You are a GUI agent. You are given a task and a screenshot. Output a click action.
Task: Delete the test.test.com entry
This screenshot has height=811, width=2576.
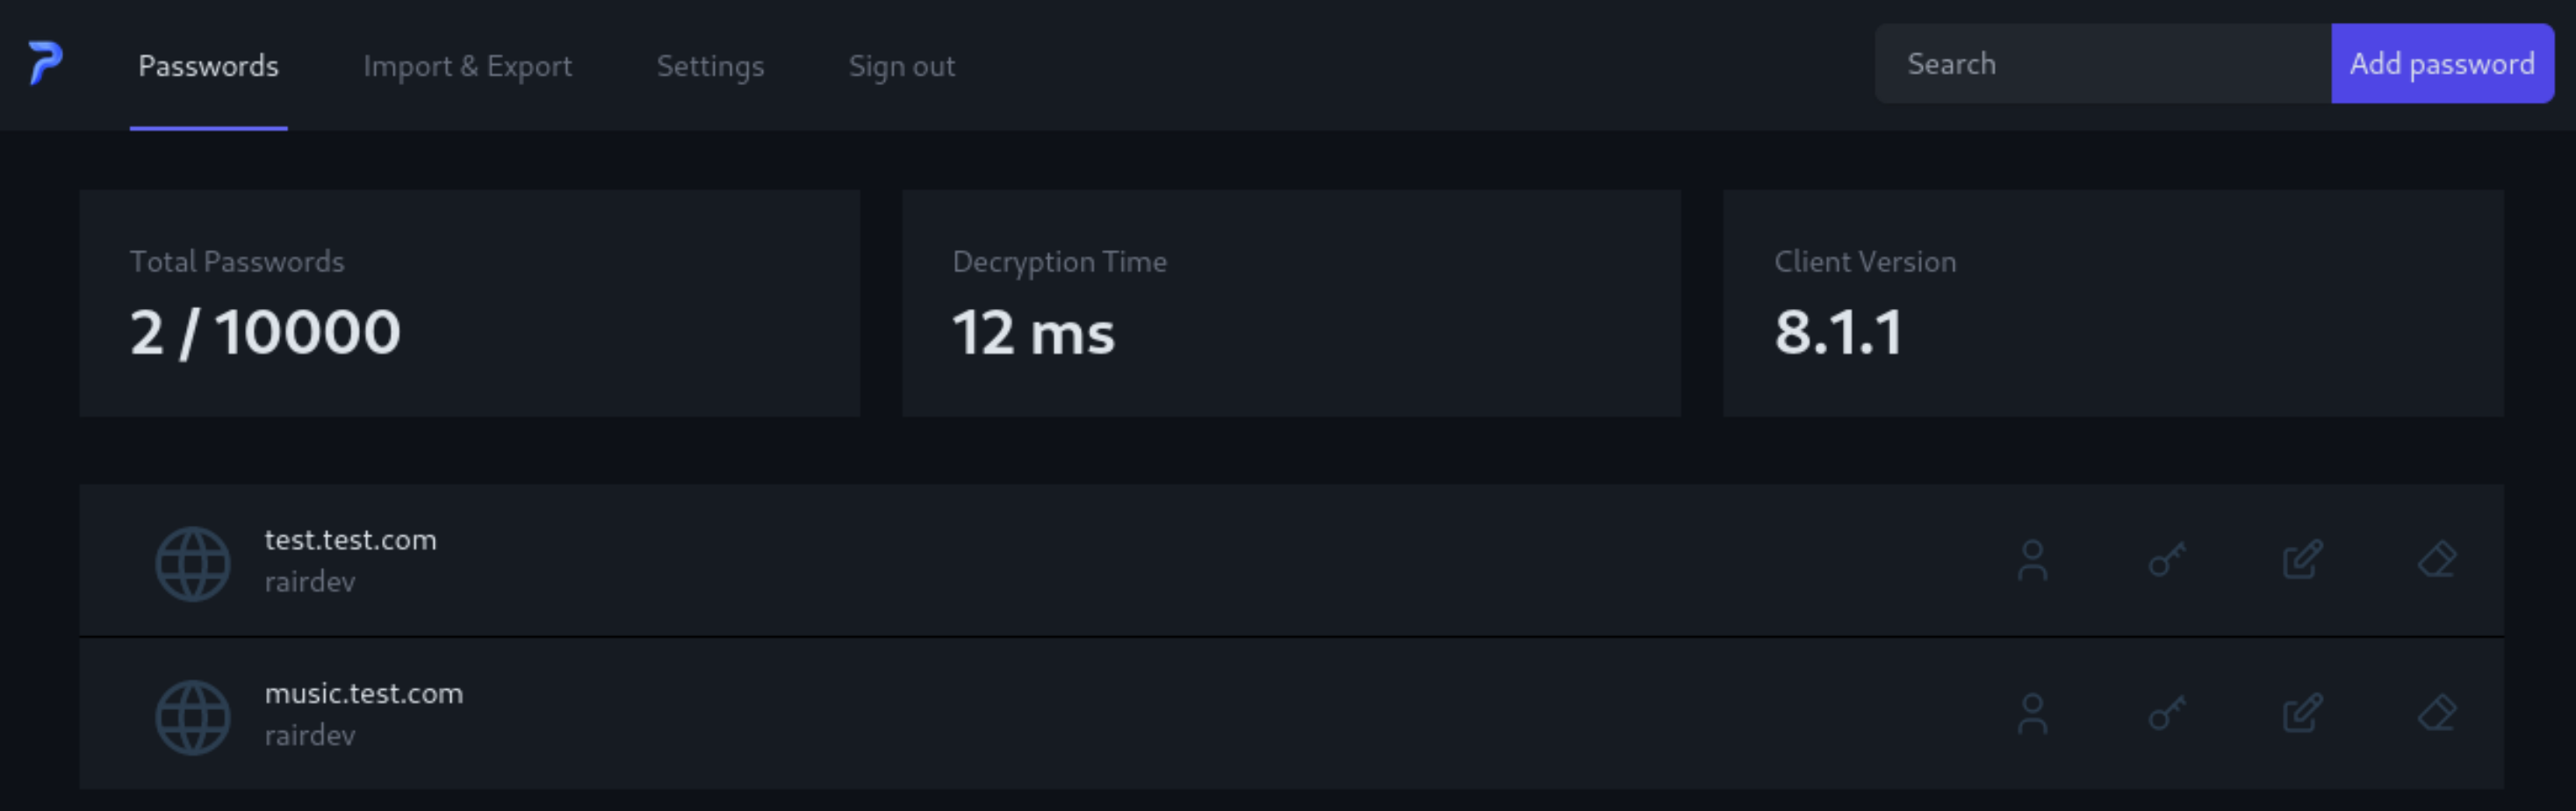coord(2437,562)
